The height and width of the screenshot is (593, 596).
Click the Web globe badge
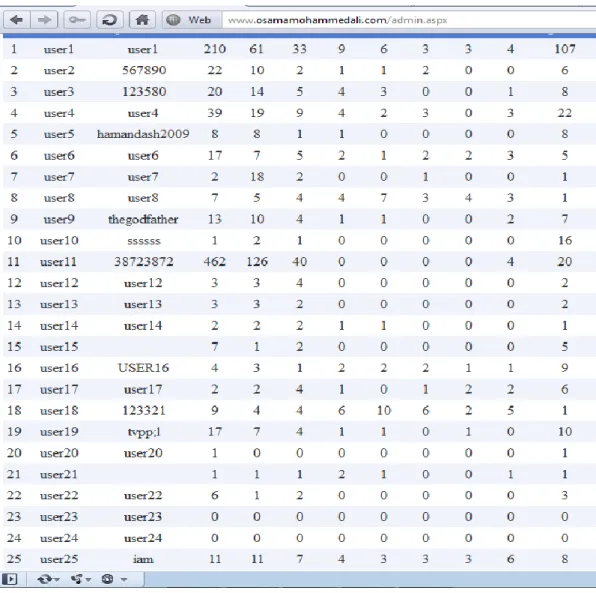192,20
